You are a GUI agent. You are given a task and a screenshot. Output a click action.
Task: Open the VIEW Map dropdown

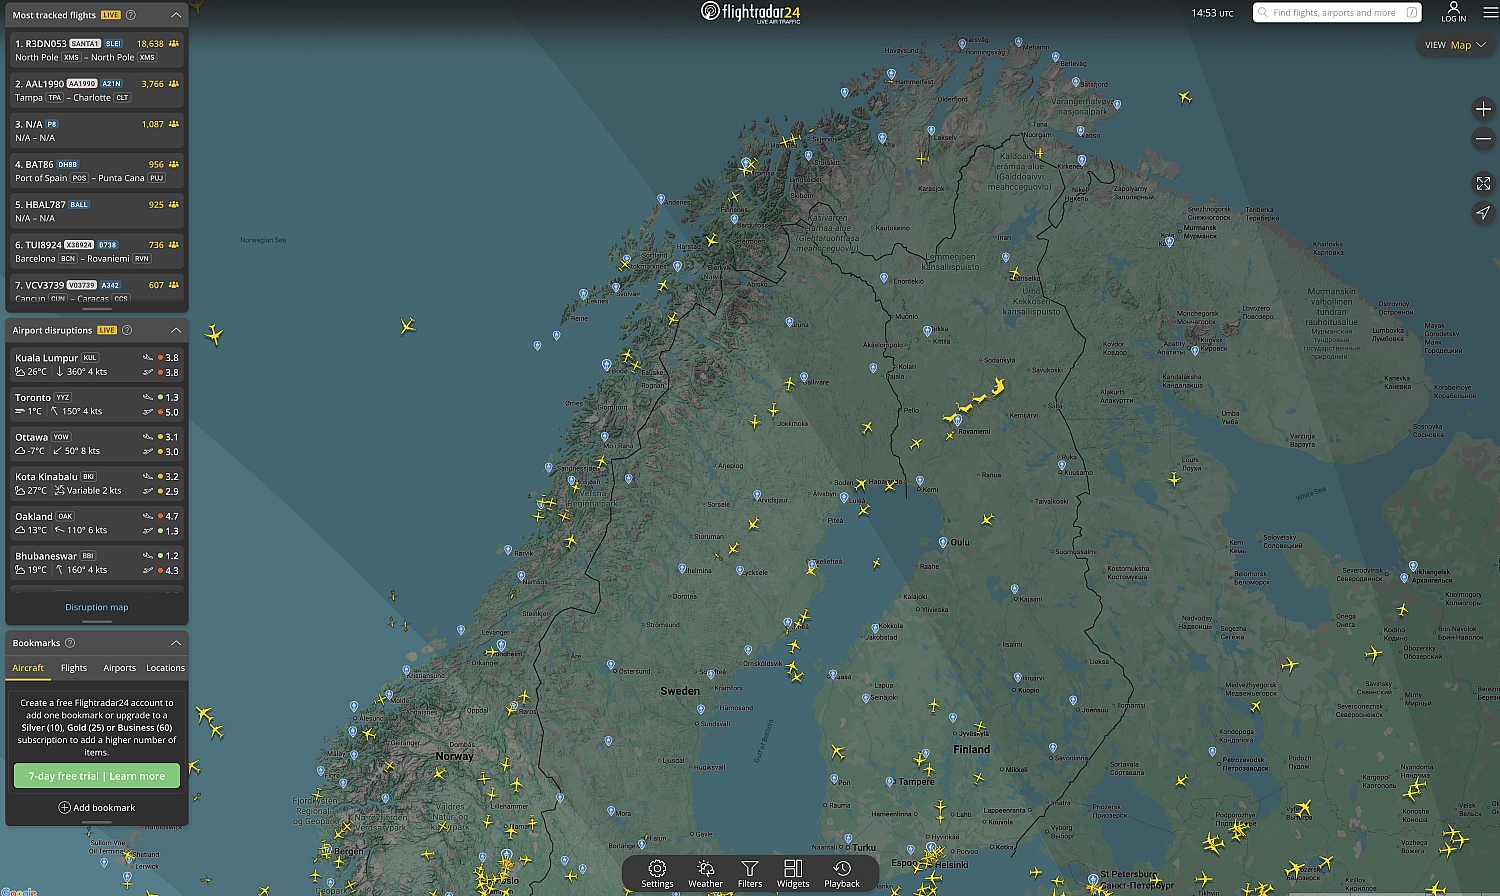[x=1455, y=45]
